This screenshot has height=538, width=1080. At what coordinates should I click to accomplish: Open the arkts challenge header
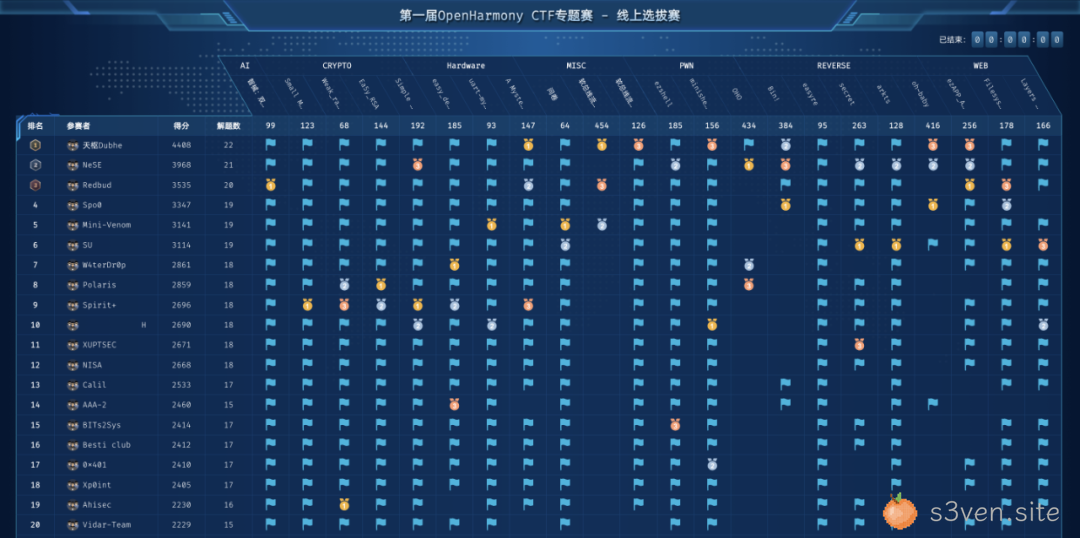click(x=883, y=94)
